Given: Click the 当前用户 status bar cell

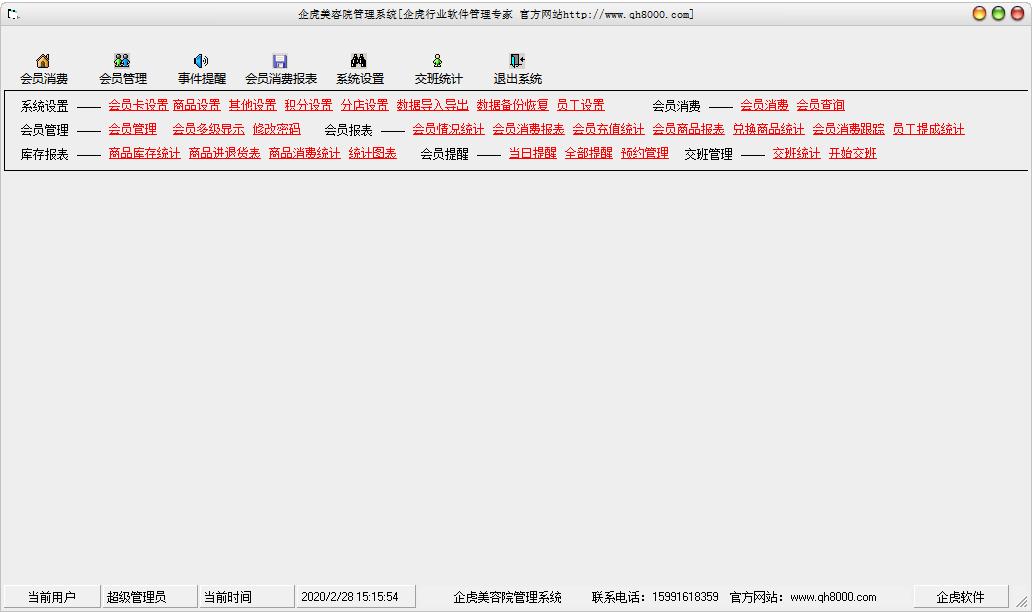Looking at the screenshot, I should (x=52, y=597).
